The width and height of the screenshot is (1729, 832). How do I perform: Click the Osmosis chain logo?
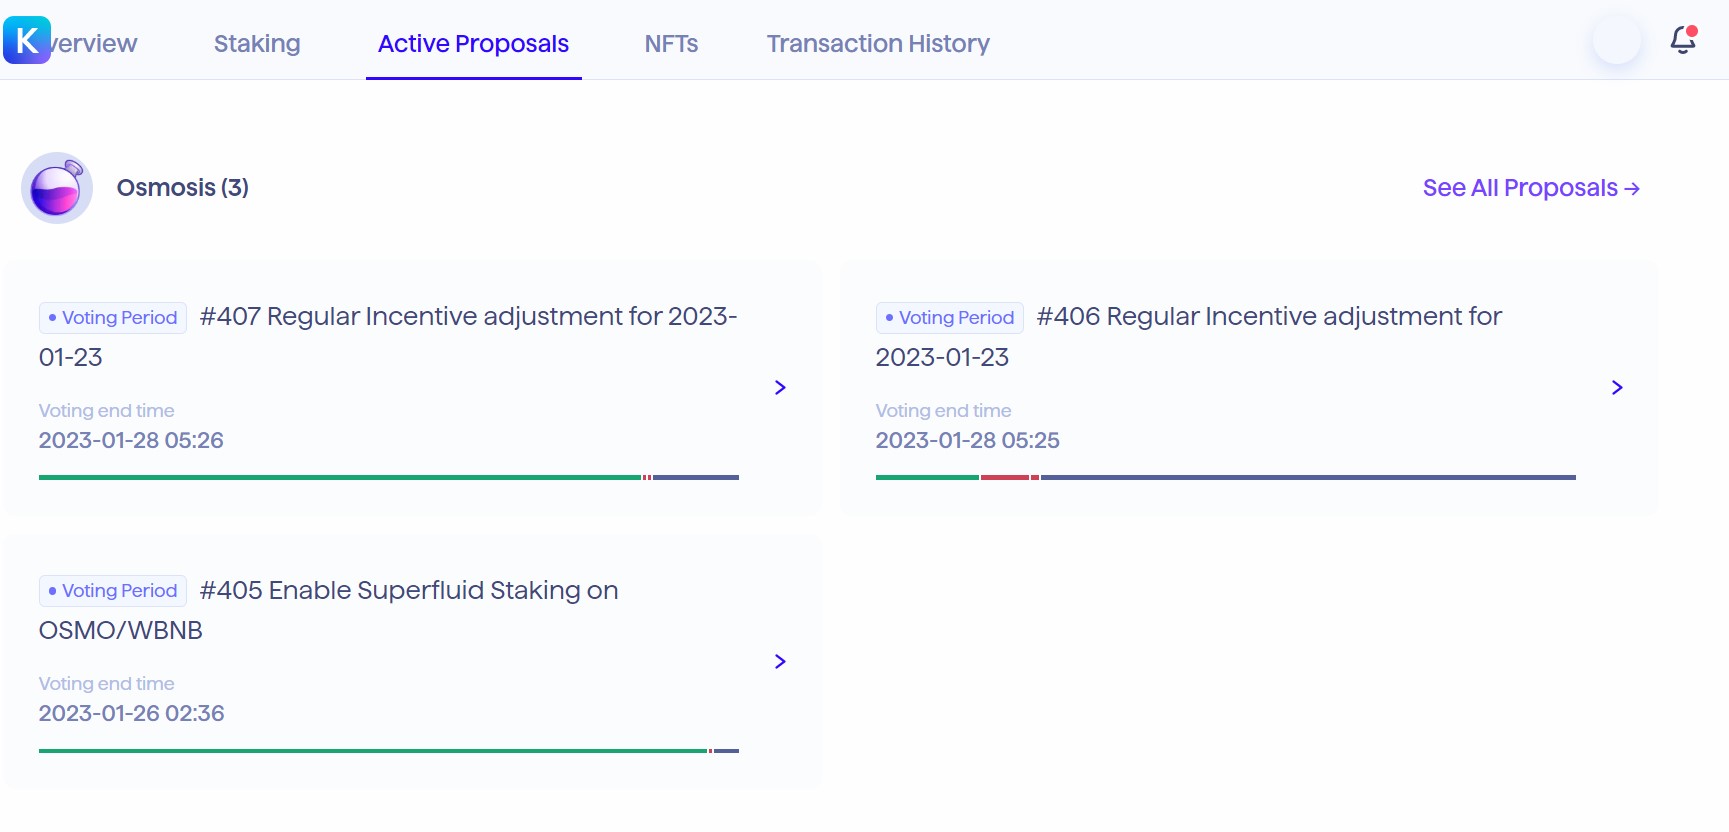[x=57, y=188]
